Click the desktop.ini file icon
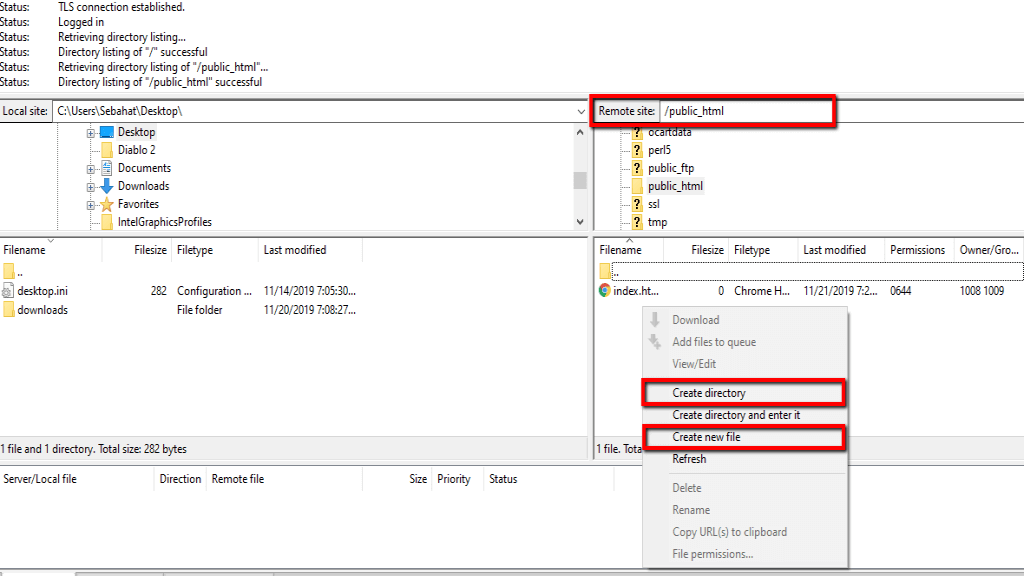 coord(8,291)
